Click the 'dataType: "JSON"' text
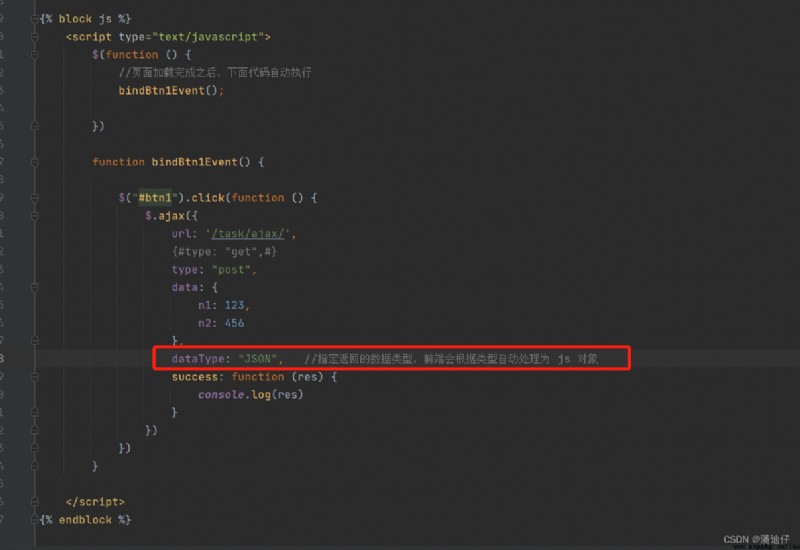Screen dimensions: 800x550 [224, 359]
